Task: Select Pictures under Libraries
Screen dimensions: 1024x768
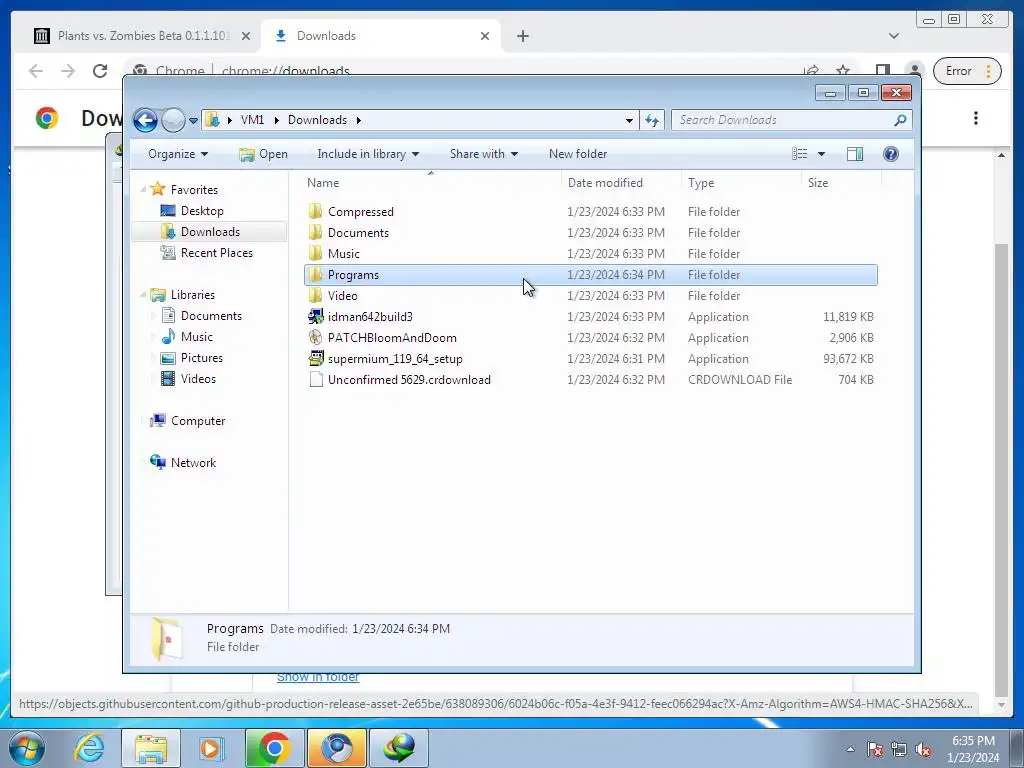Action: click(201, 358)
